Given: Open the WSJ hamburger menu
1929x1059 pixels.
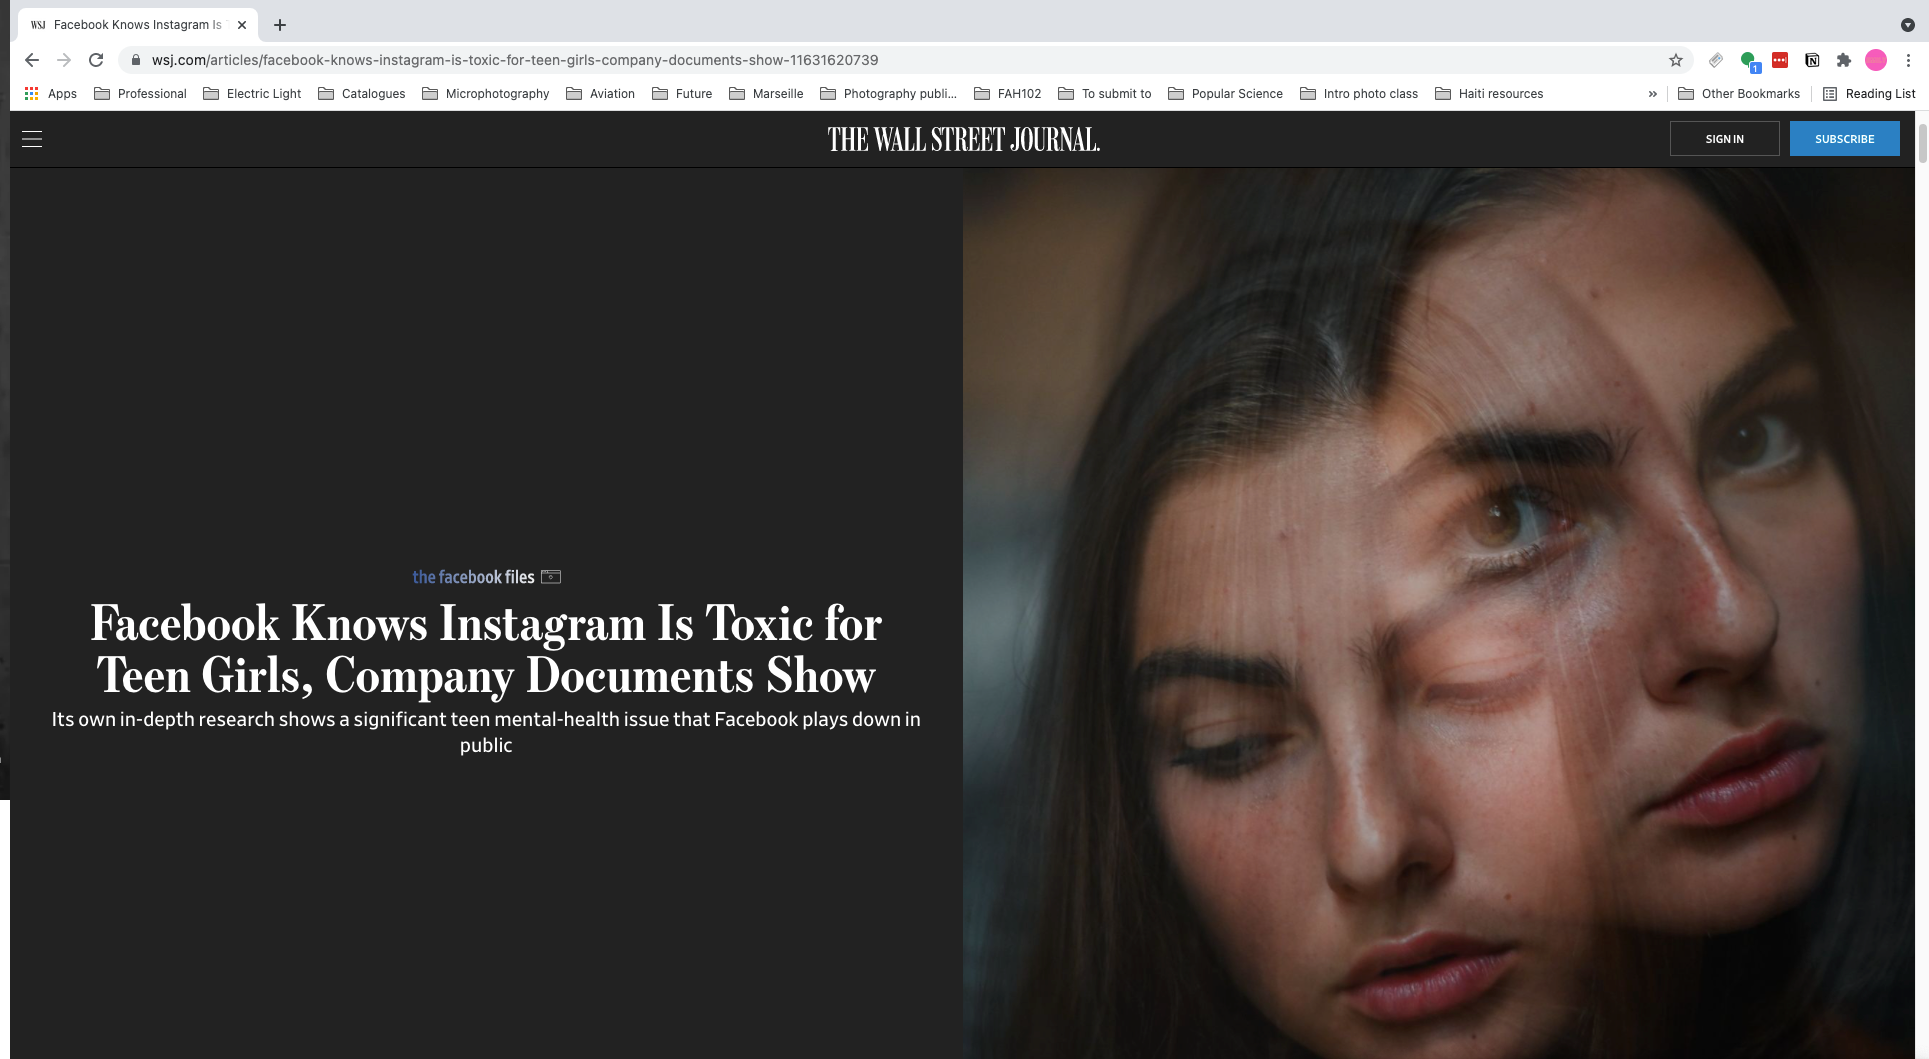Looking at the screenshot, I should [x=32, y=139].
